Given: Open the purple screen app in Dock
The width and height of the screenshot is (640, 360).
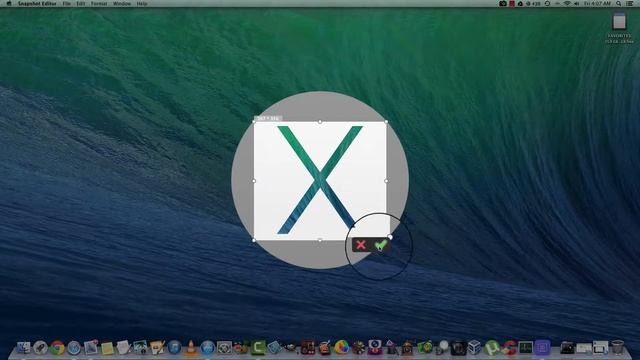Looking at the screenshot, I should tap(542, 348).
